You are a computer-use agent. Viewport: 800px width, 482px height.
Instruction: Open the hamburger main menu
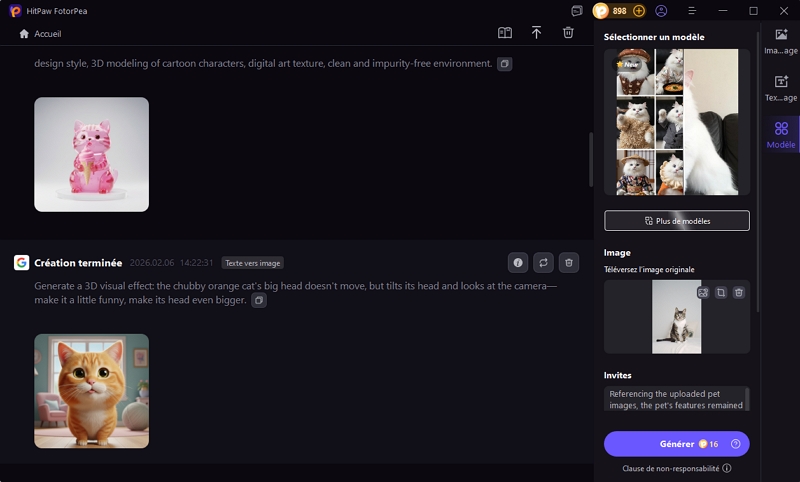point(692,11)
